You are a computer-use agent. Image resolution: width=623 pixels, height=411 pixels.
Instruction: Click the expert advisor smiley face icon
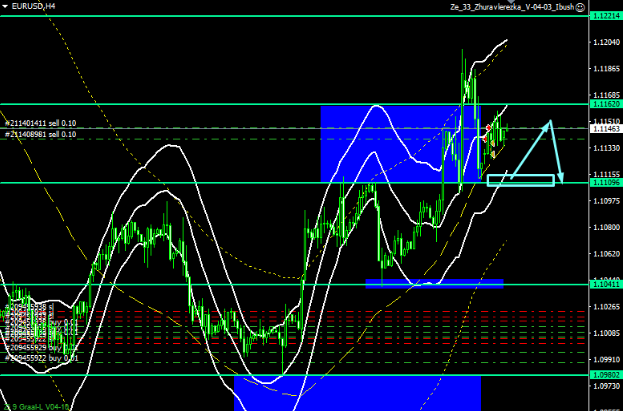[583, 6]
